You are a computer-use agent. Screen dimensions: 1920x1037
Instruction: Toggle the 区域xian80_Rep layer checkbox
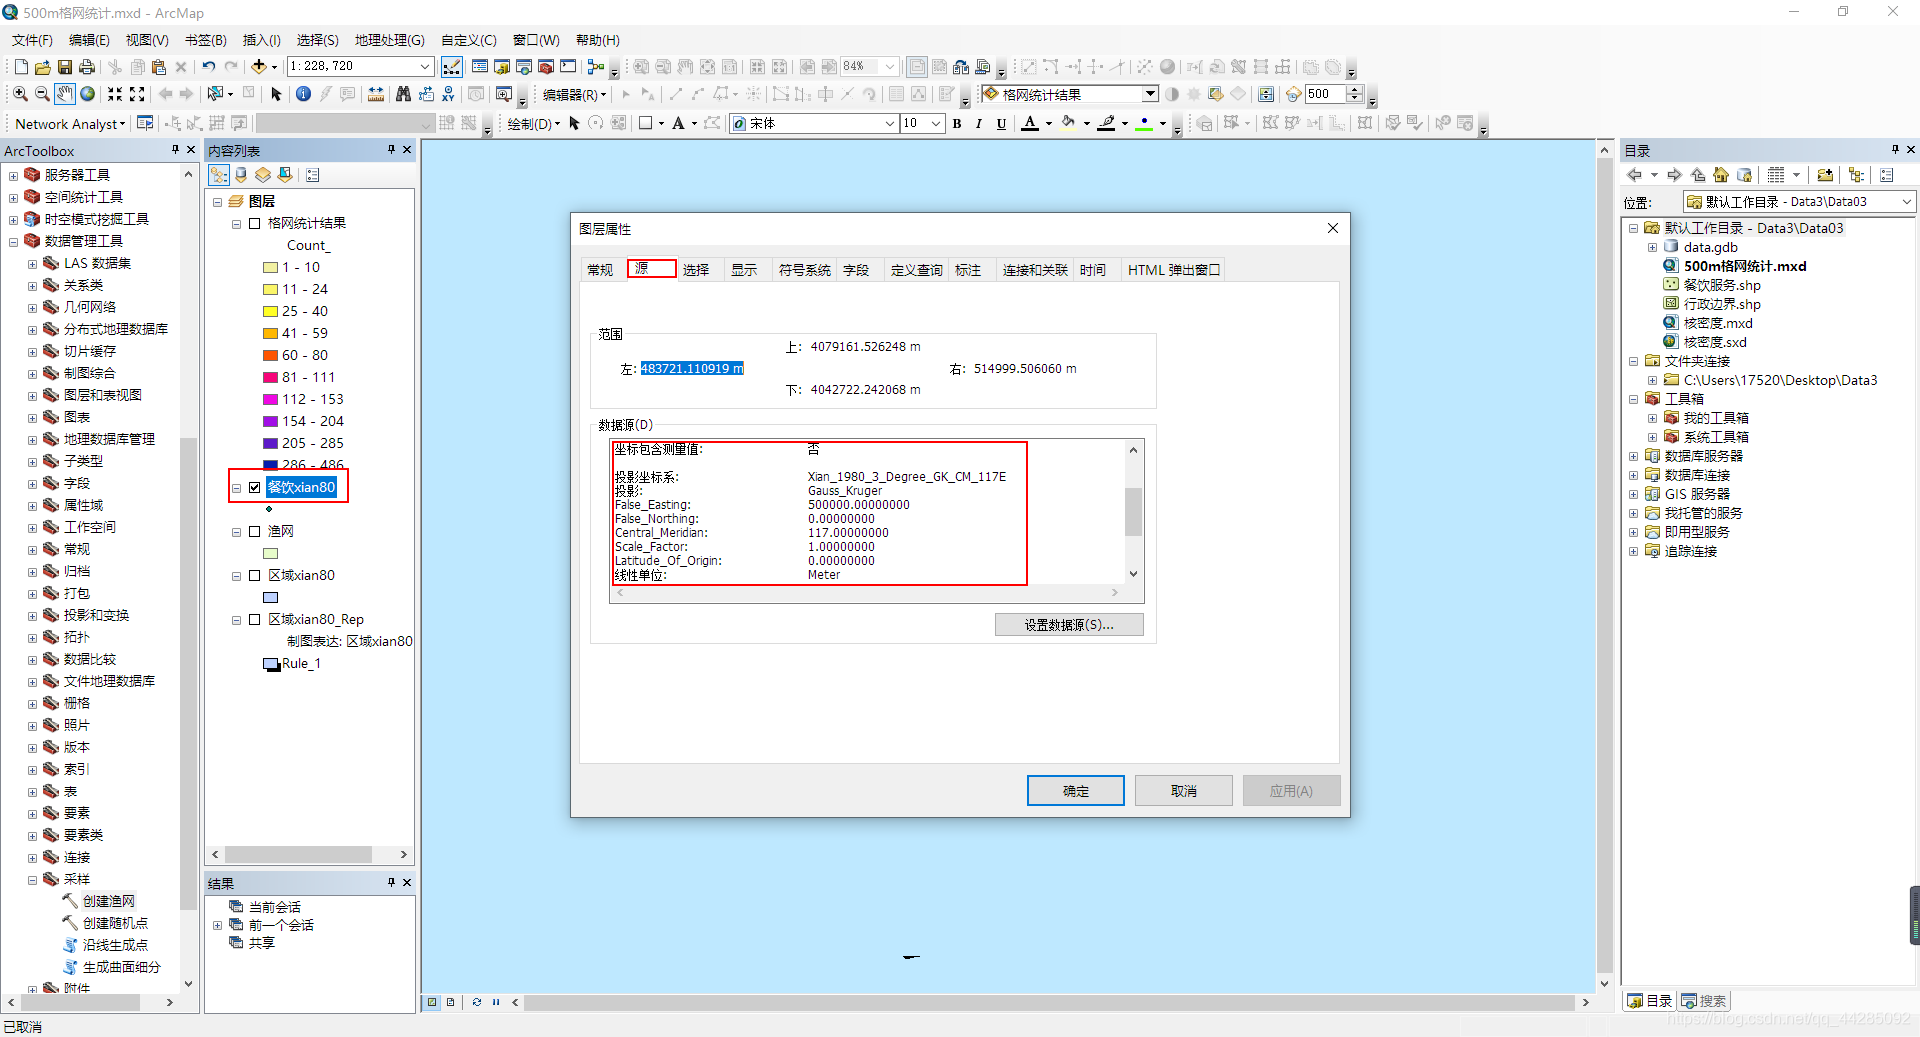(255, 619)
